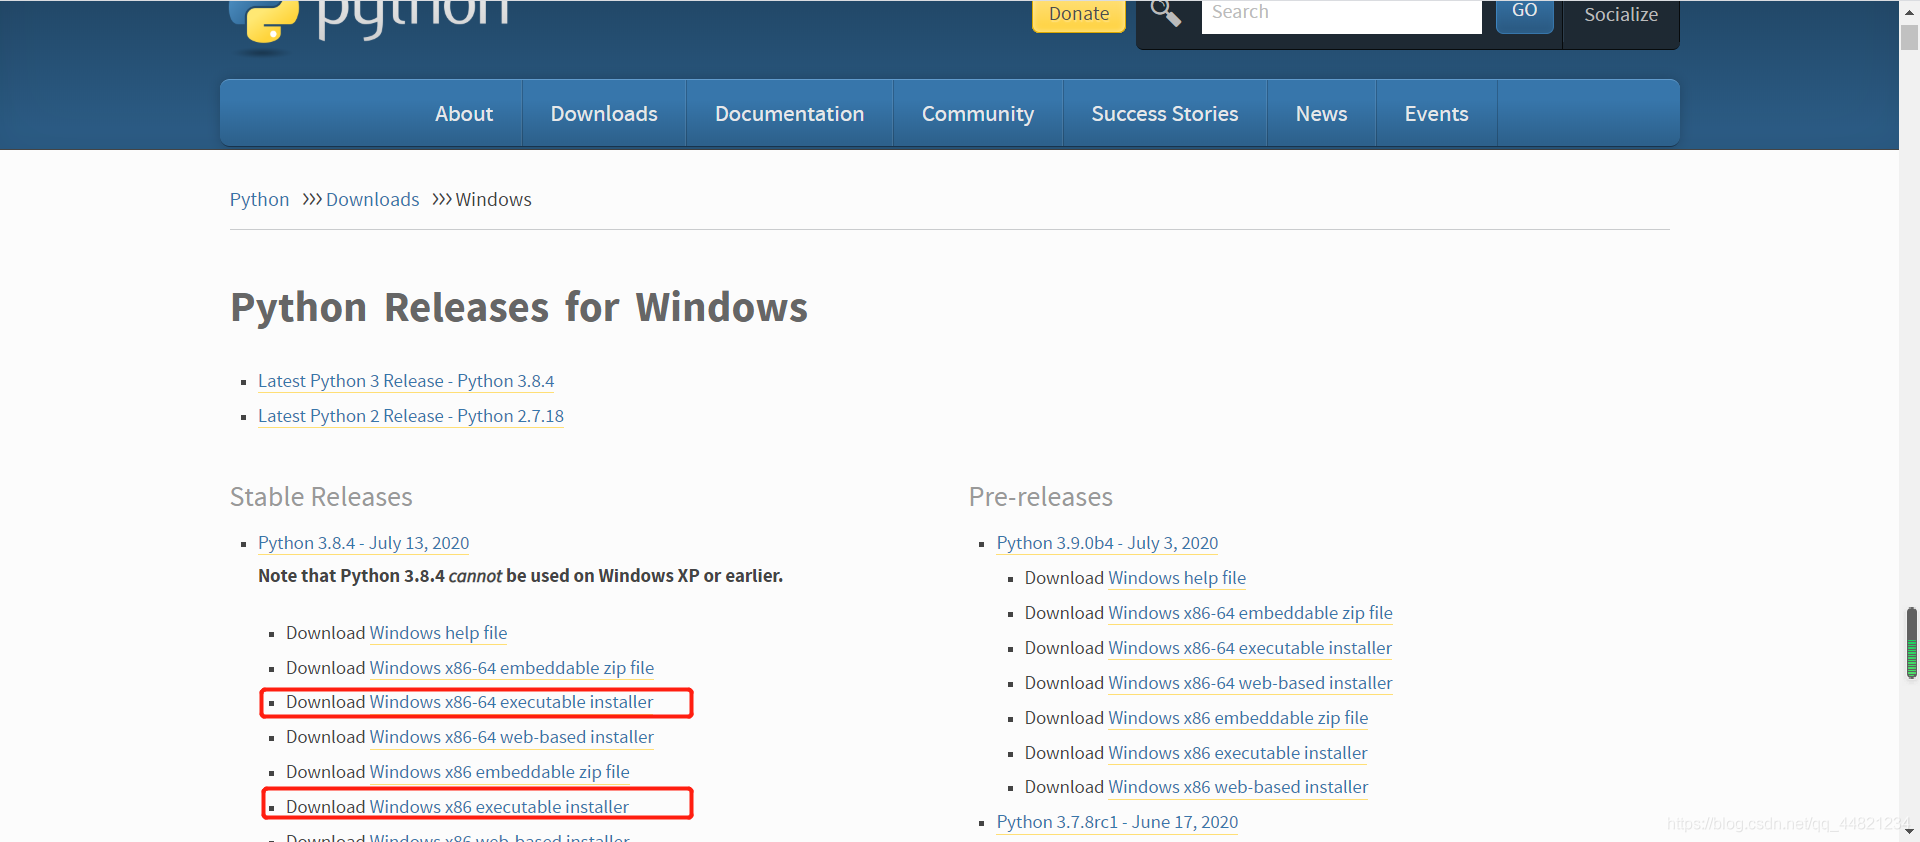
Task: Open Latest Python 3 Release - Python 3.8.4
Action: coord(406,381)
